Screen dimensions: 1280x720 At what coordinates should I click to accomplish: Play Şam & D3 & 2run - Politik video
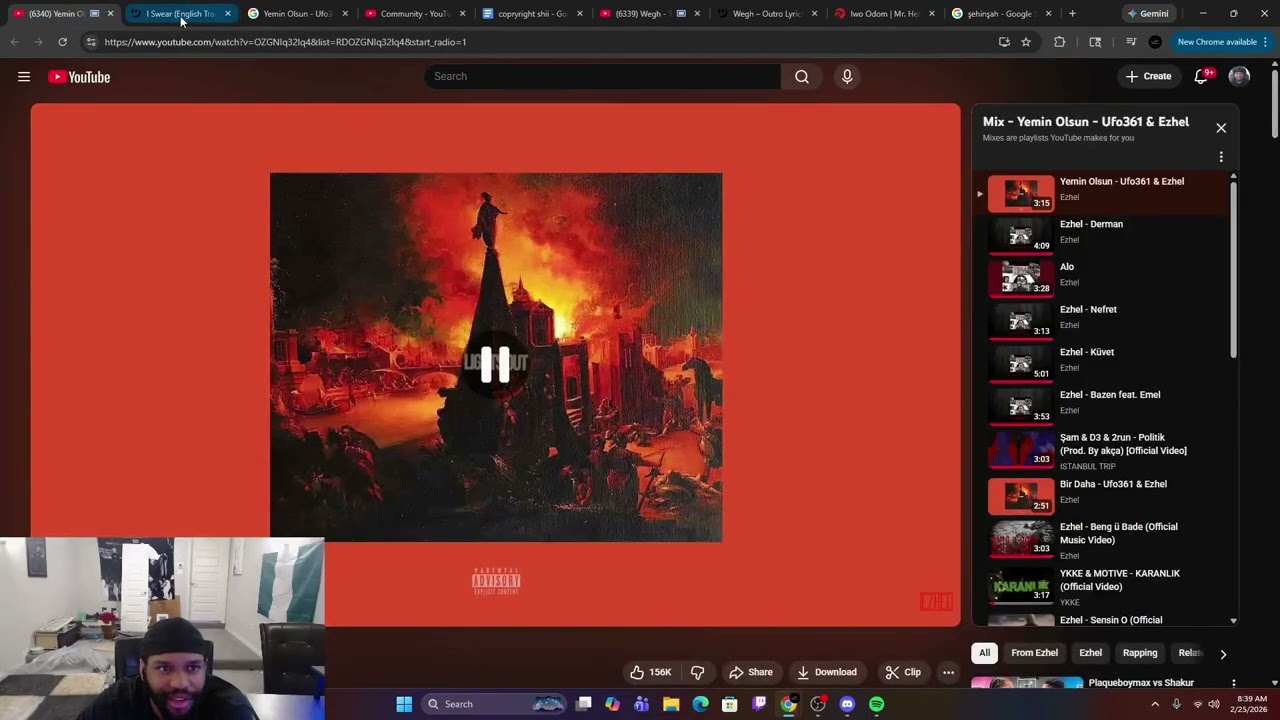(1100, 450)
